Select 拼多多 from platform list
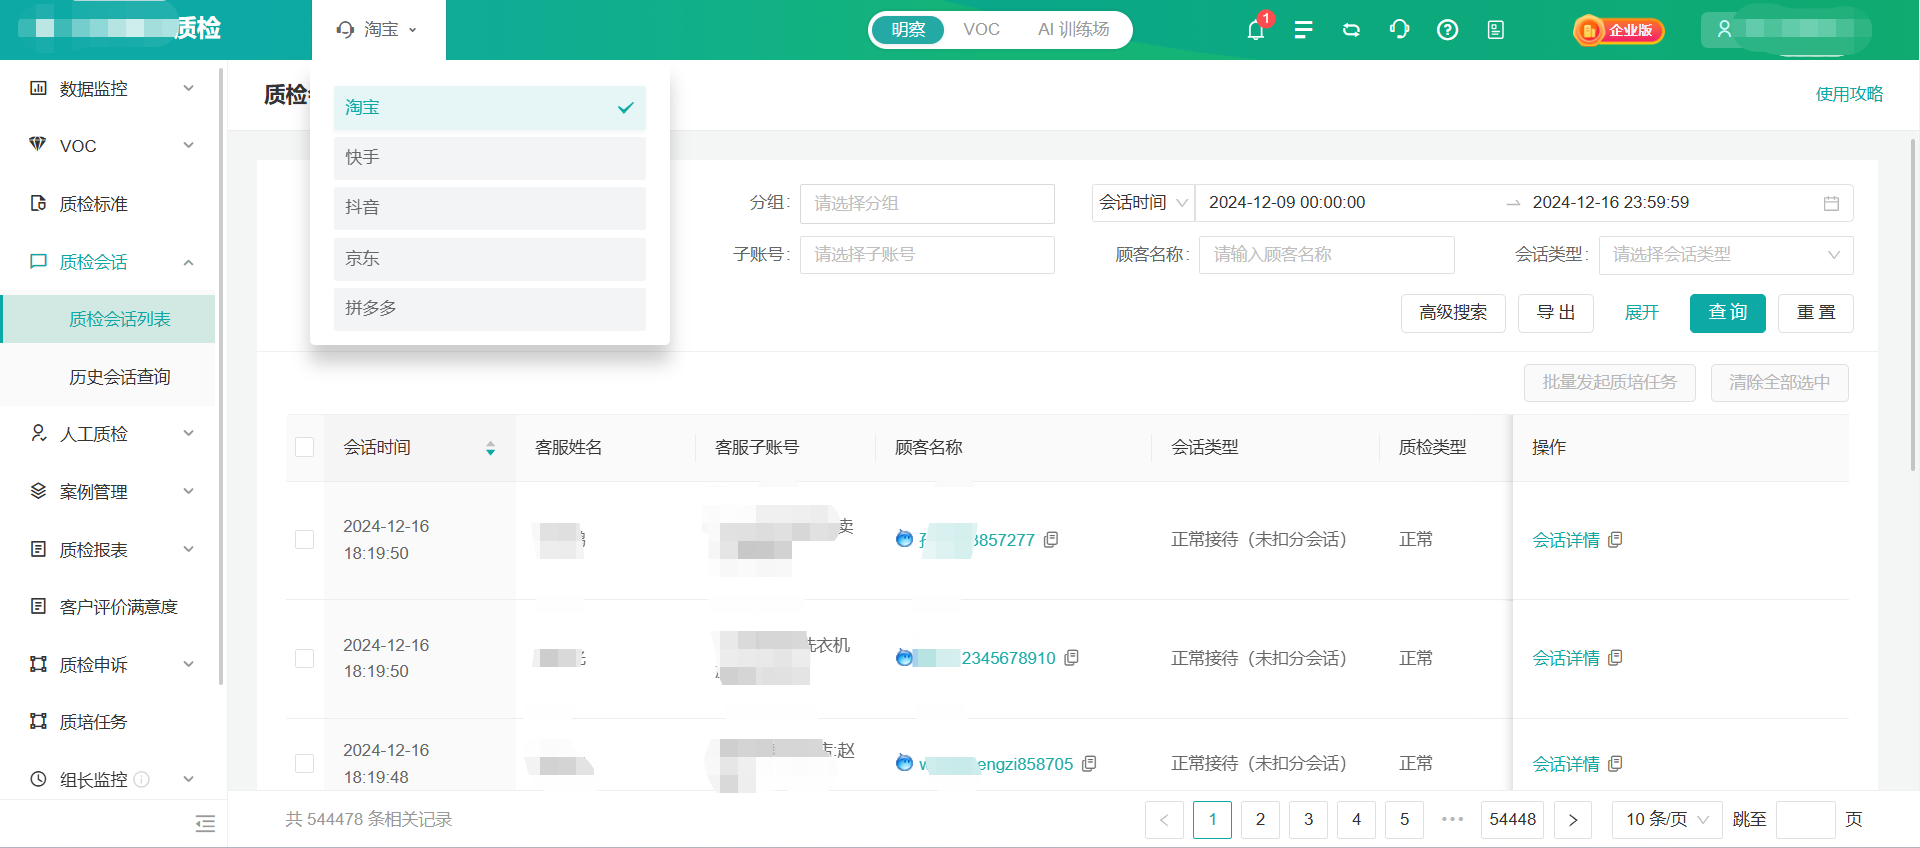1920x848 pixels. [490, 309]
